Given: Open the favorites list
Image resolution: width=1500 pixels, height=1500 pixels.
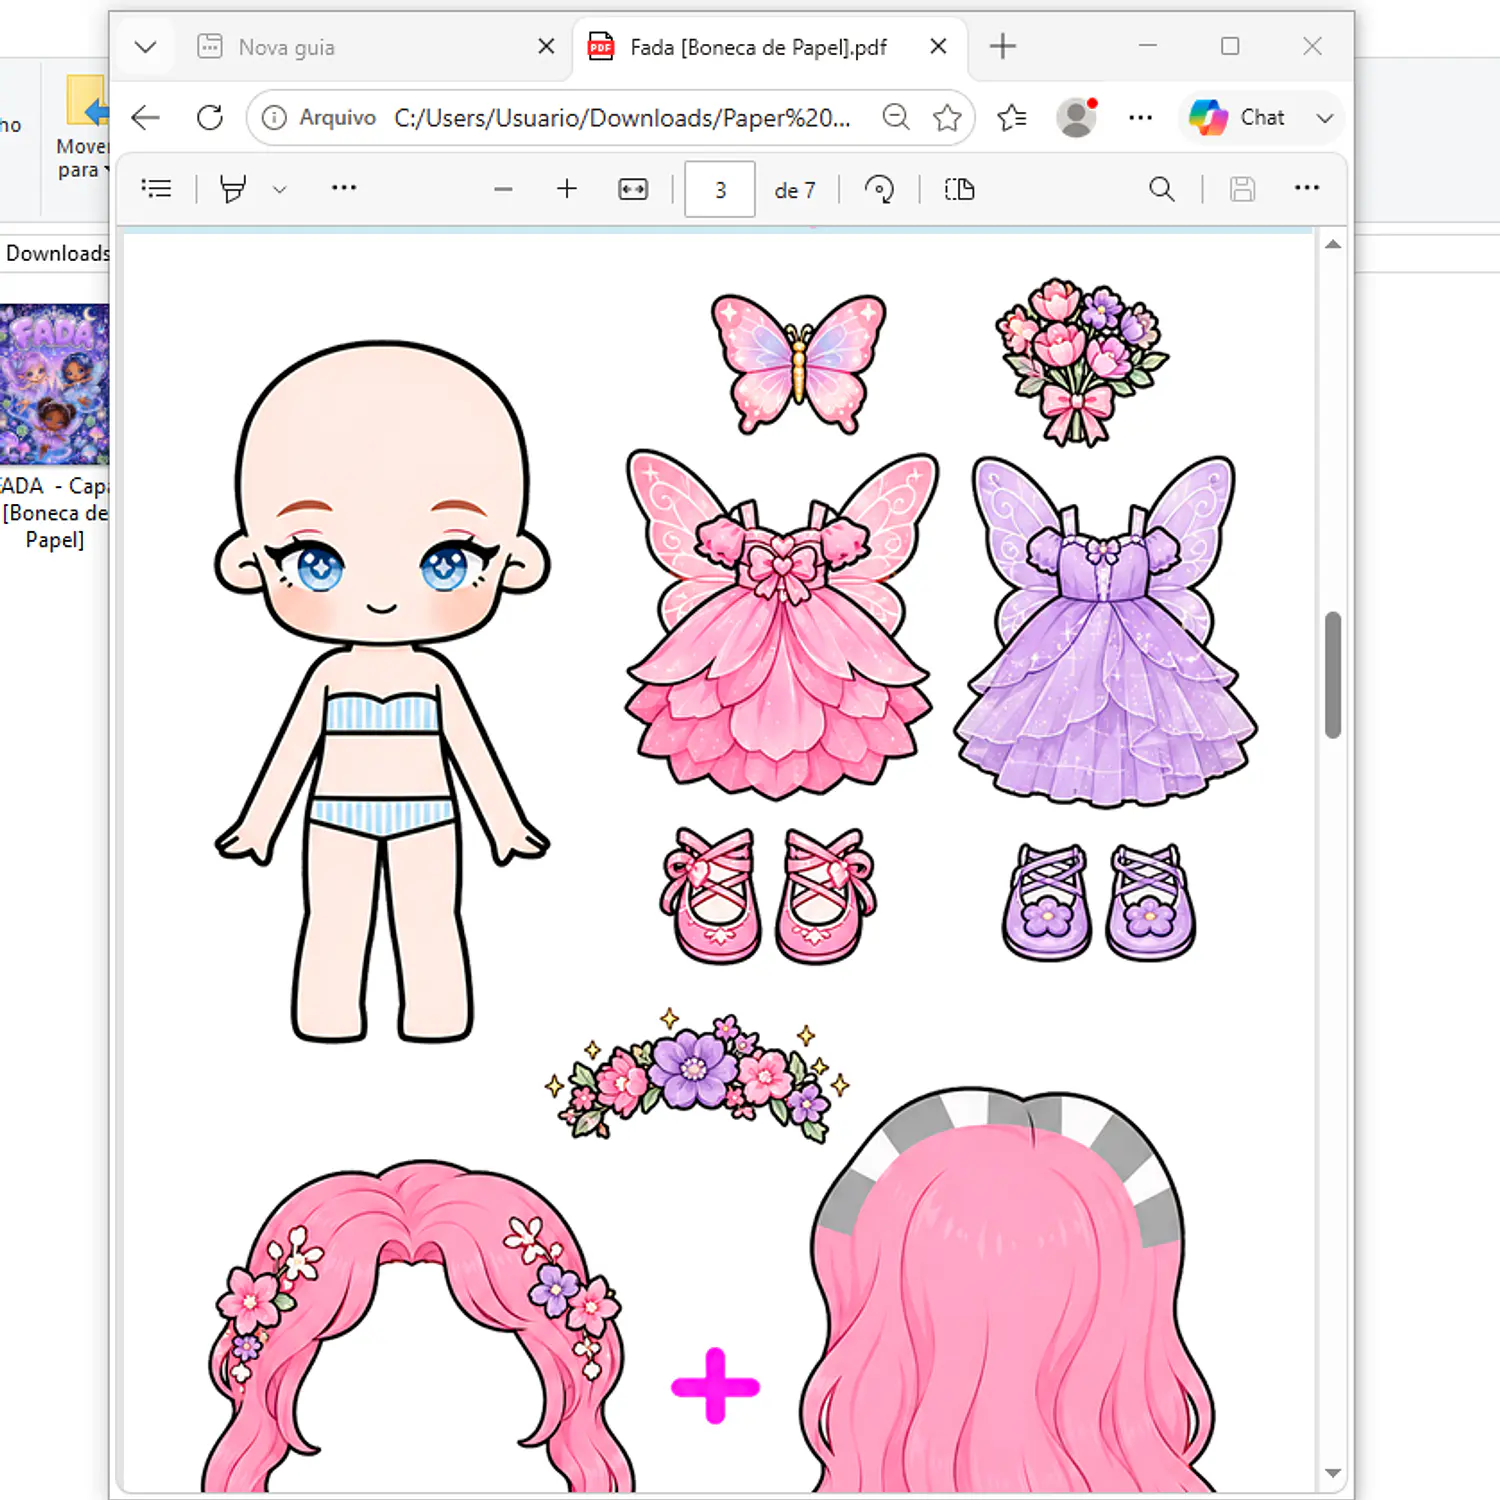Looking at the screenshot, I should [x=1012, y=118].
